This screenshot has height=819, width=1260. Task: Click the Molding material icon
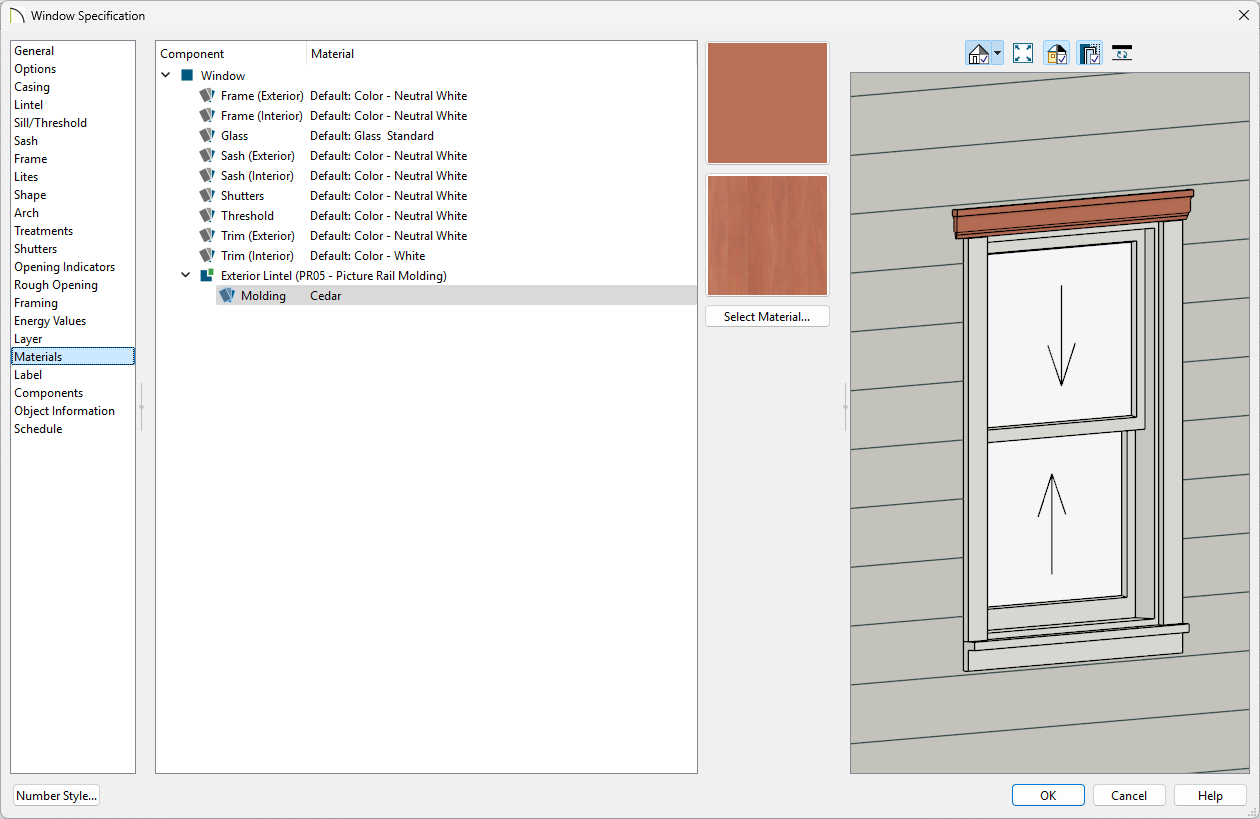(227, 296)
